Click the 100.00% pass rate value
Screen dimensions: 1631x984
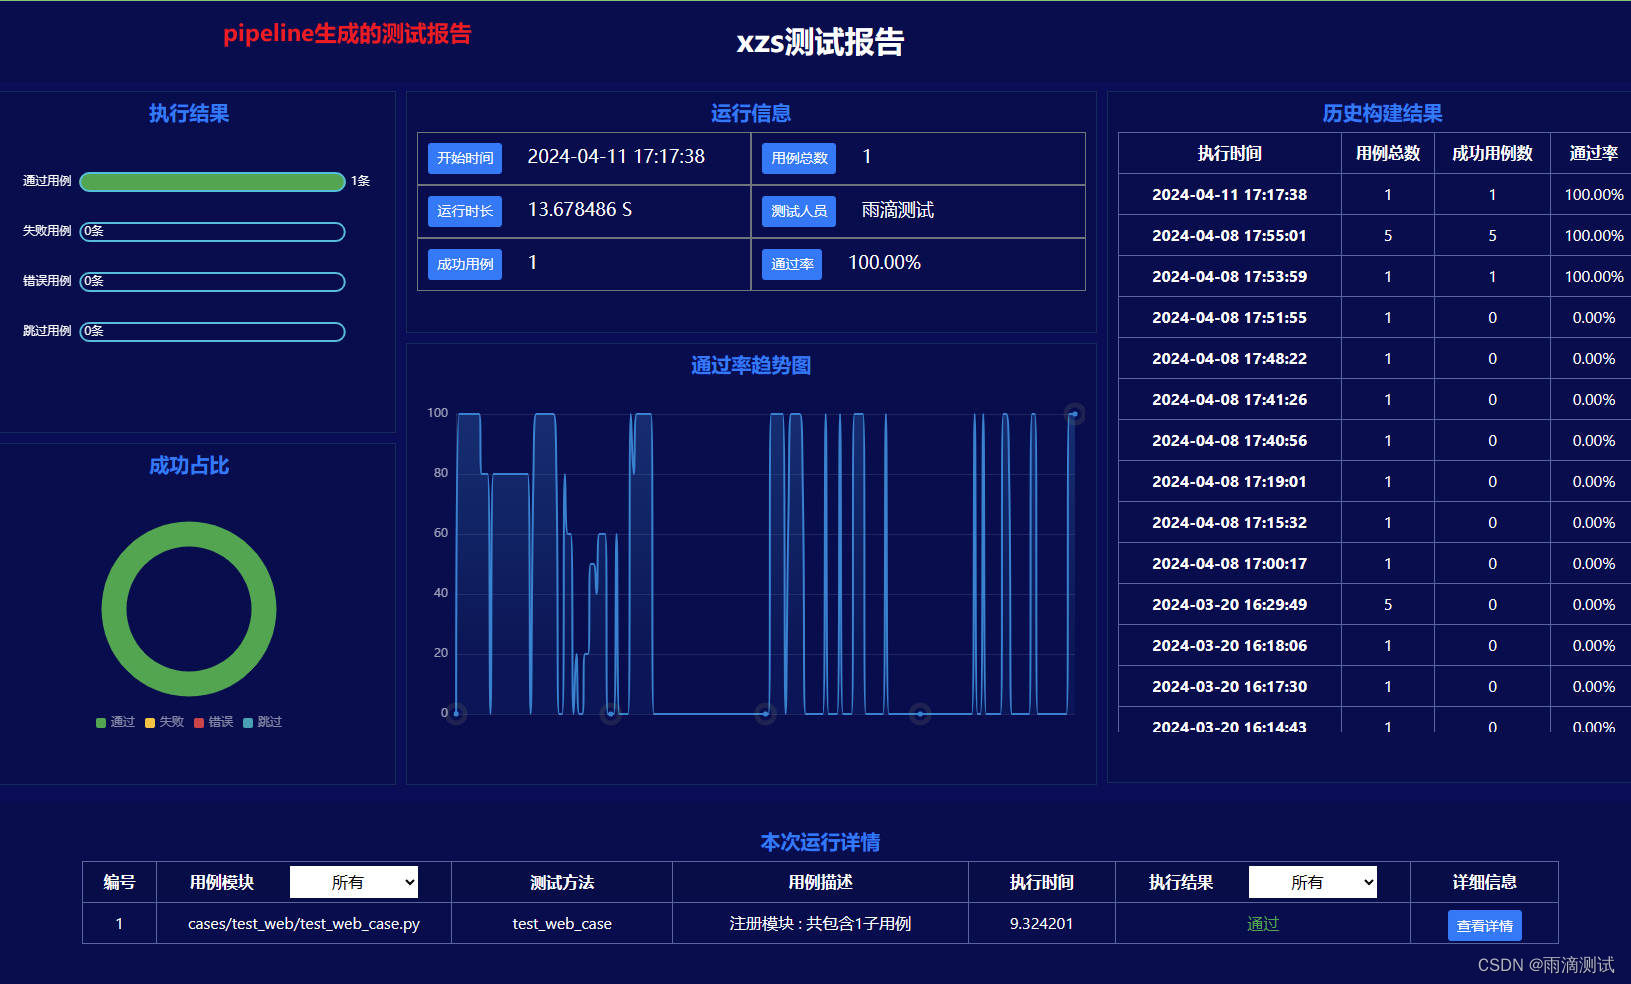tap(885, 263)
